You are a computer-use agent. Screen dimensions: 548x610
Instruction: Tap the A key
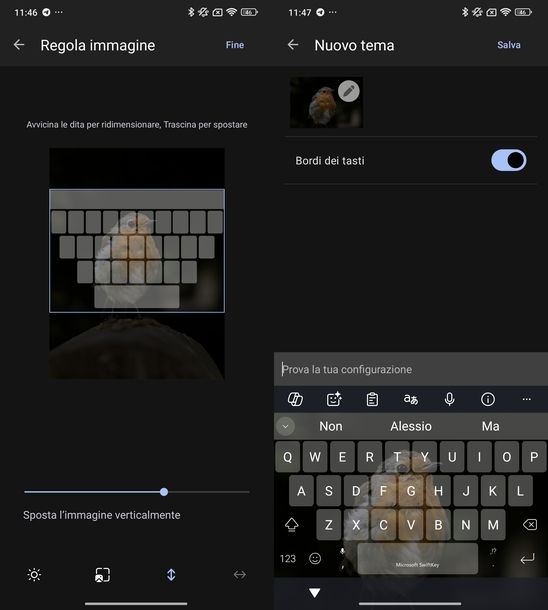pos(301,491)
